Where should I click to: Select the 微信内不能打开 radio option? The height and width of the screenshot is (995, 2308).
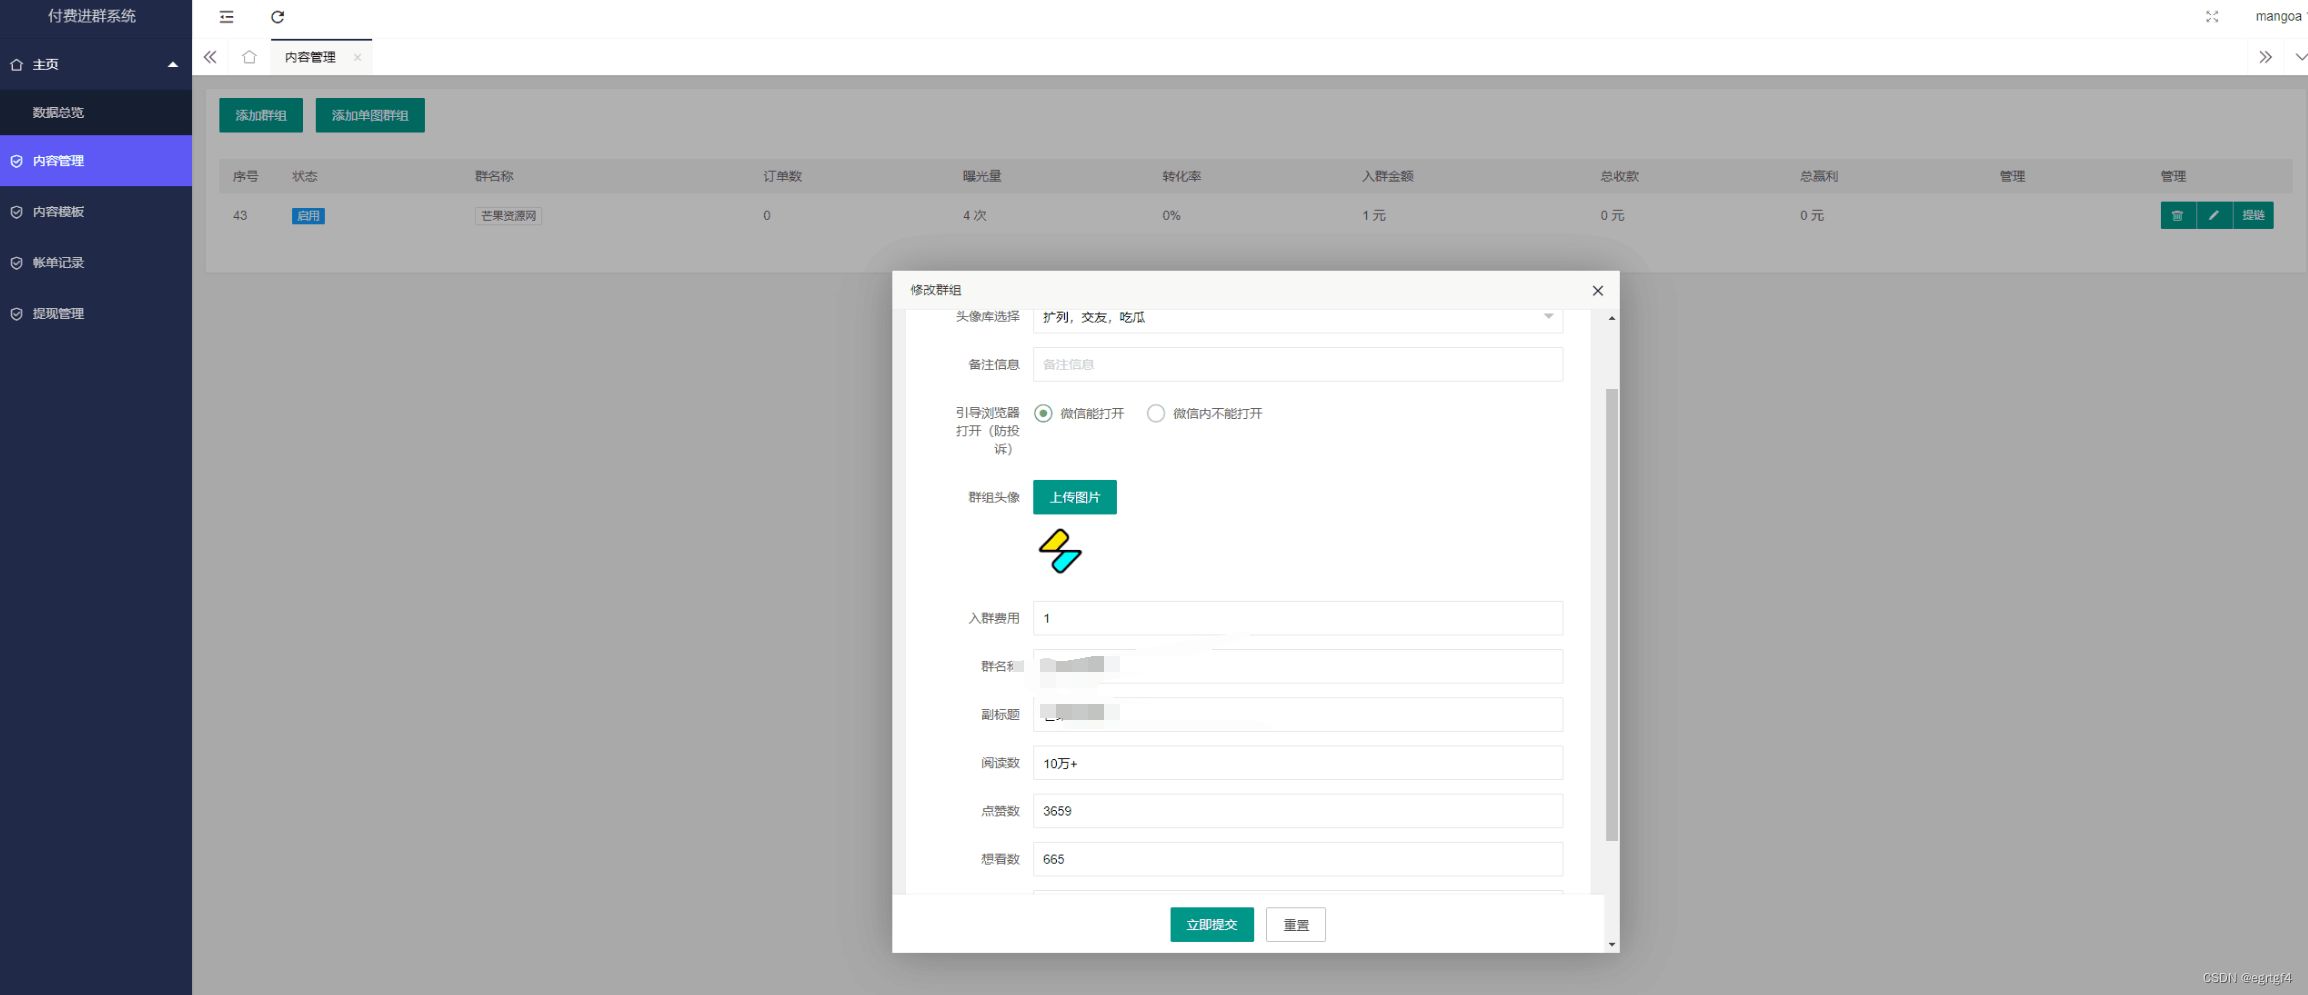point(1156,414)
